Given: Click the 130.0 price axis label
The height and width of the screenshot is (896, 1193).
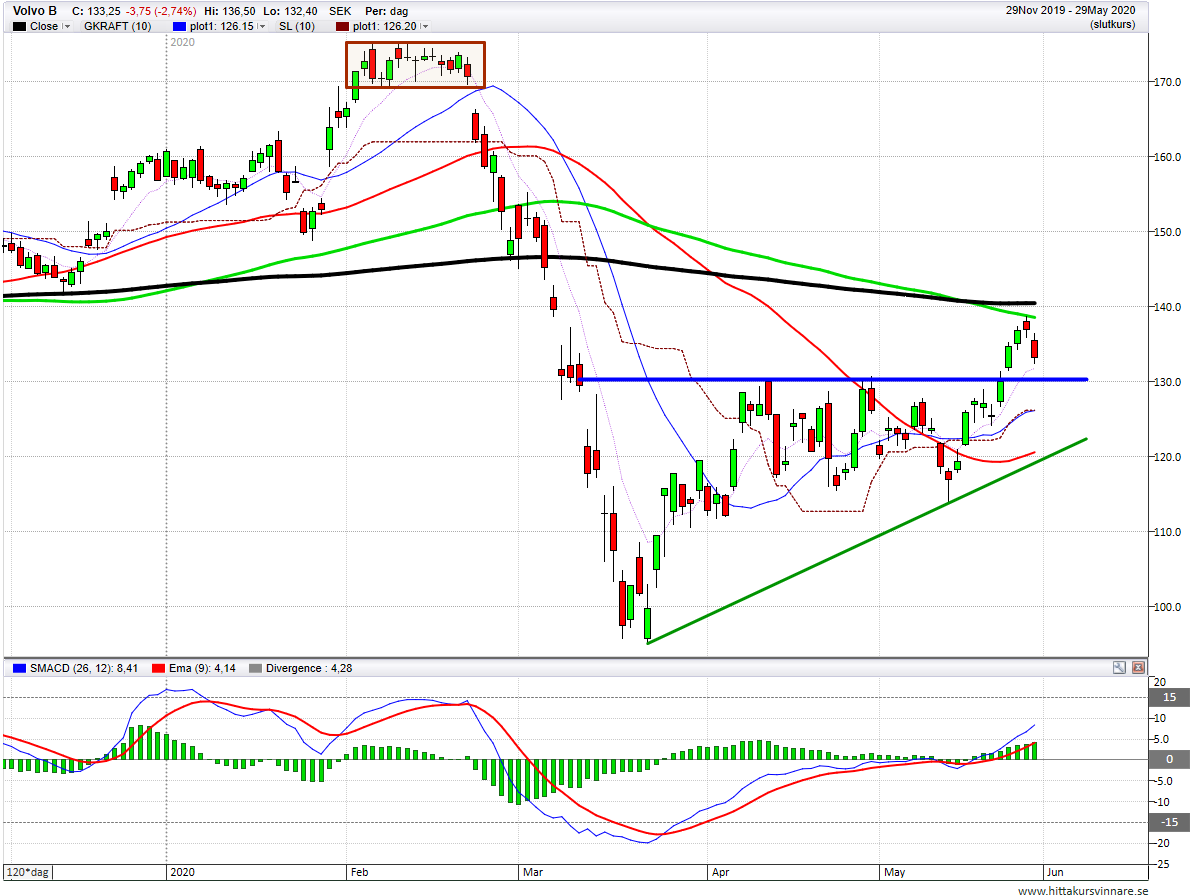Looking at the screenshot, I should 1168,383.
